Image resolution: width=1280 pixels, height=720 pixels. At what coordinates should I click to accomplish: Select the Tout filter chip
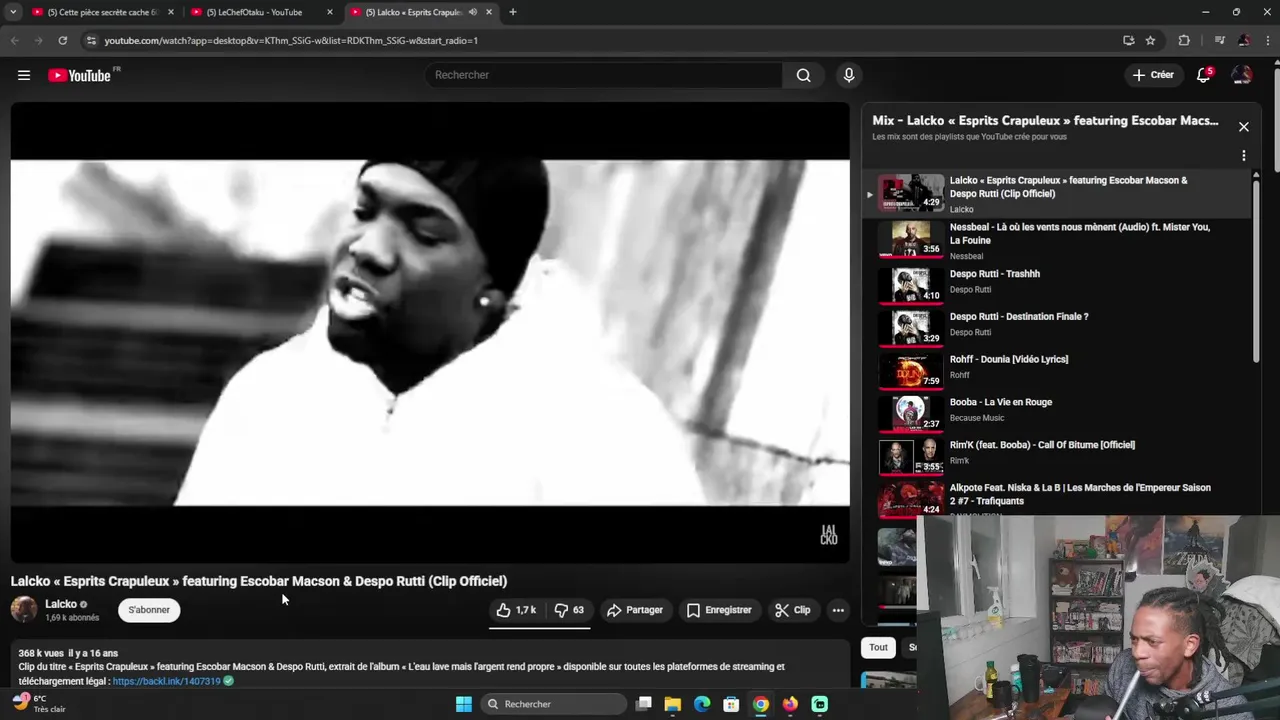[878, 647]
